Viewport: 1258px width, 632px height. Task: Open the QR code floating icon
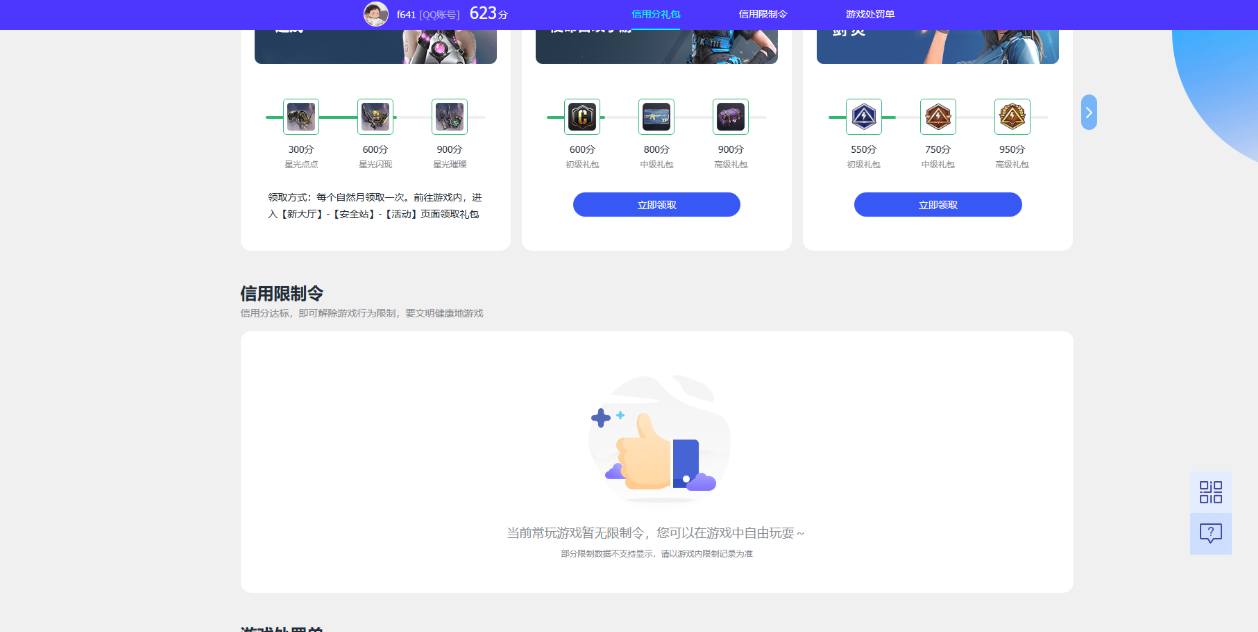point(1211,492)
